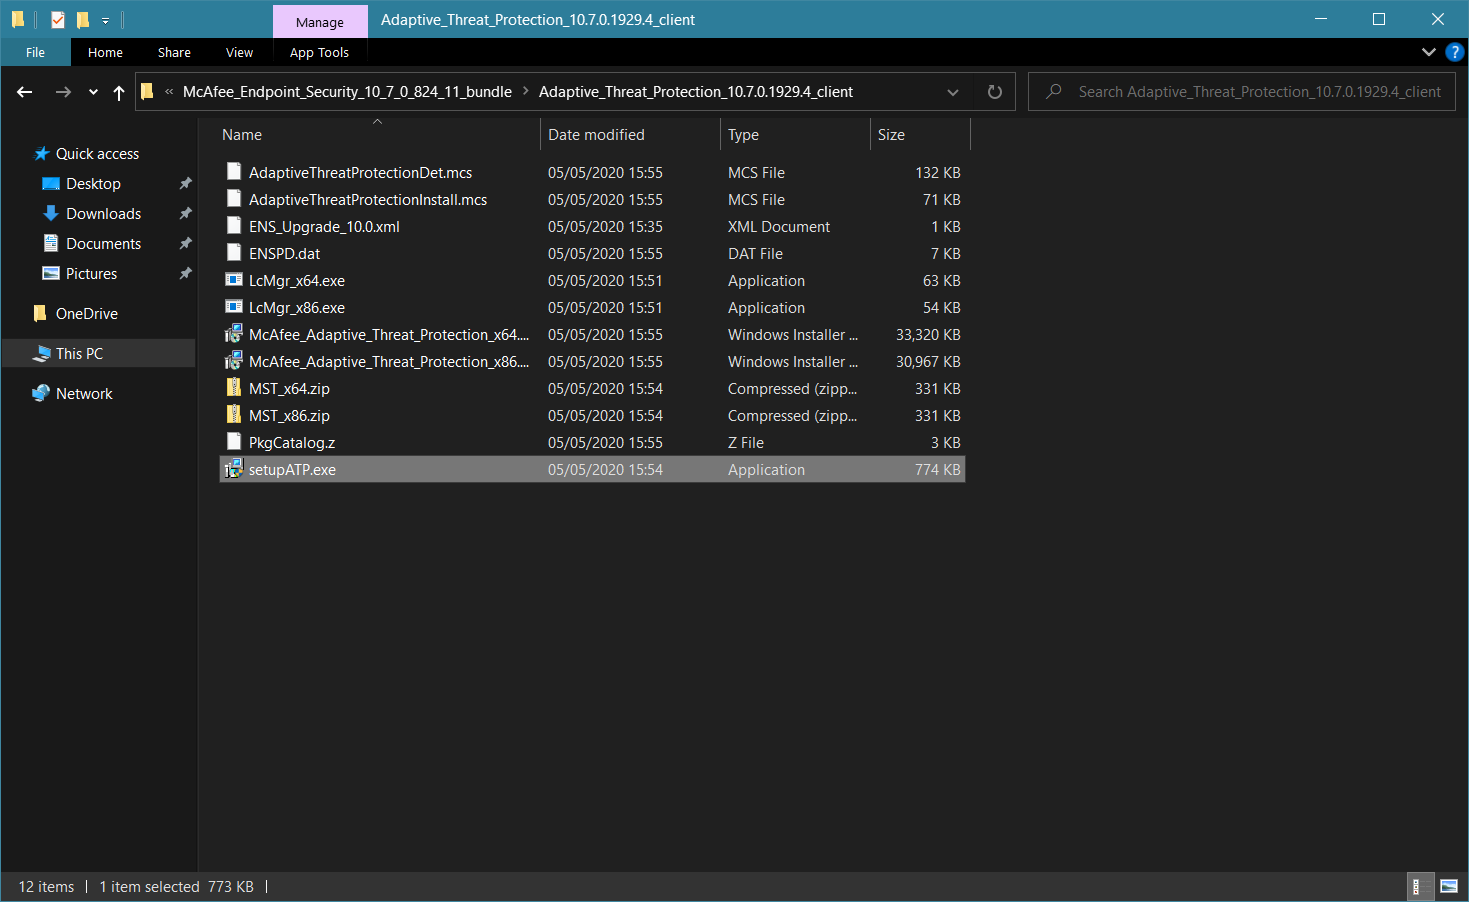The height and width of the screenshot is (902, 1469).
Task: Open the File menu
Action: click(35, 52)
